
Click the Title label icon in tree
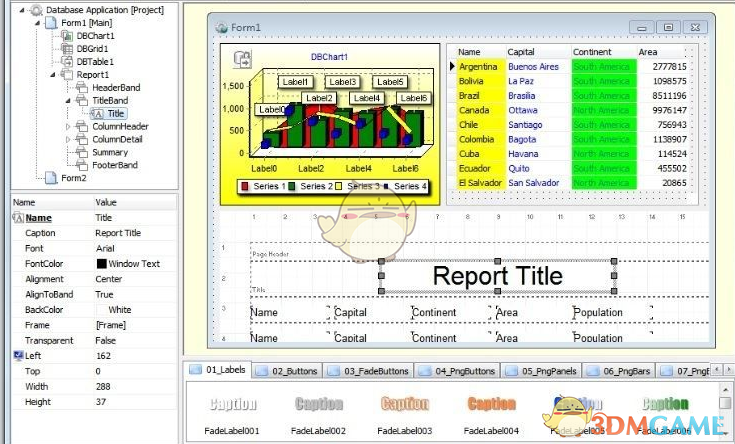tap(98, 113)
